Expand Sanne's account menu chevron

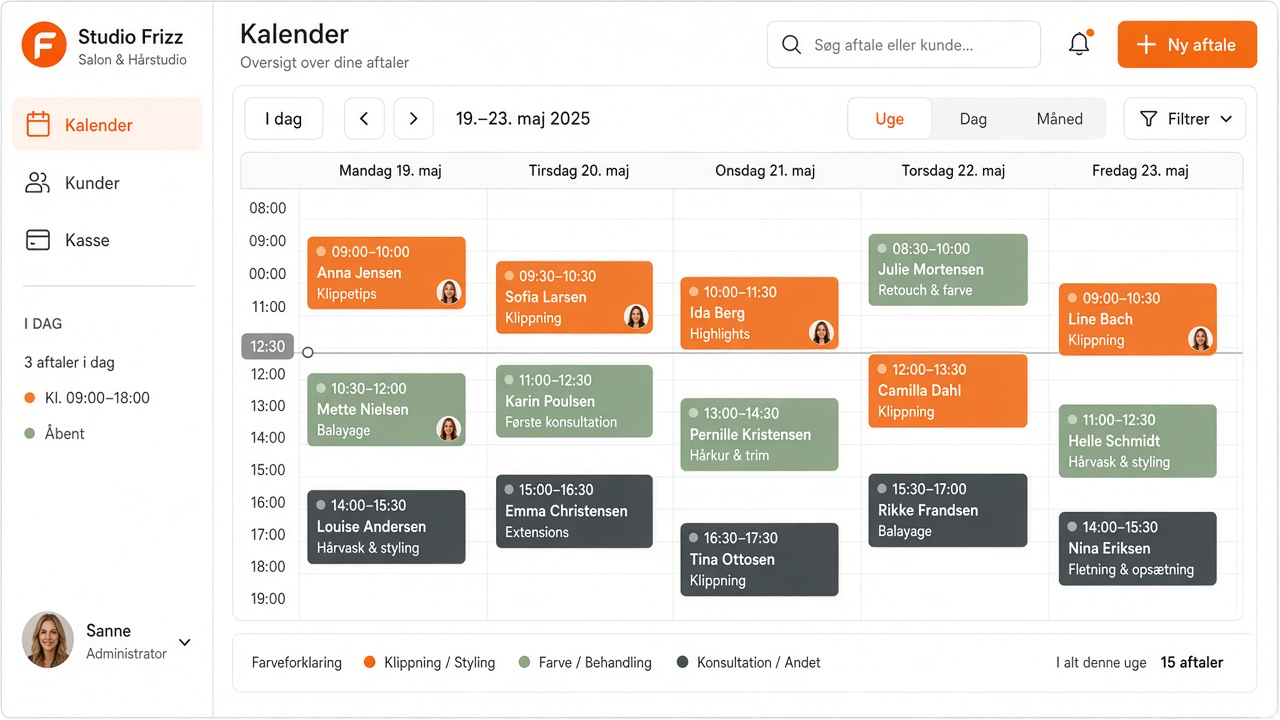pos(185,642)
